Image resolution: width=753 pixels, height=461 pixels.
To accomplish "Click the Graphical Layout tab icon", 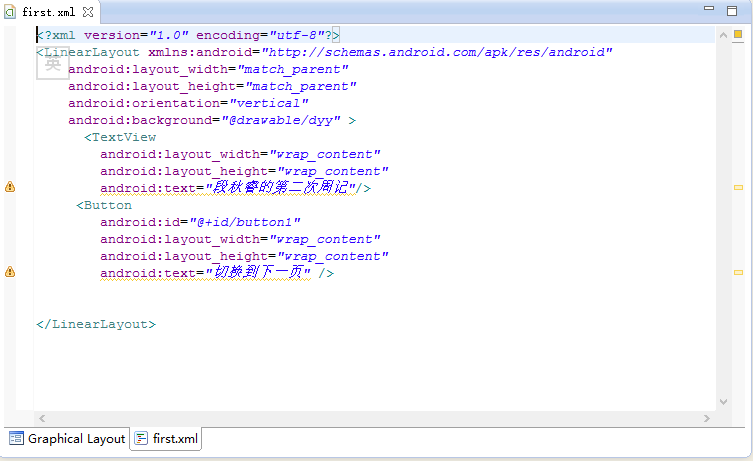I will (16, 438).
